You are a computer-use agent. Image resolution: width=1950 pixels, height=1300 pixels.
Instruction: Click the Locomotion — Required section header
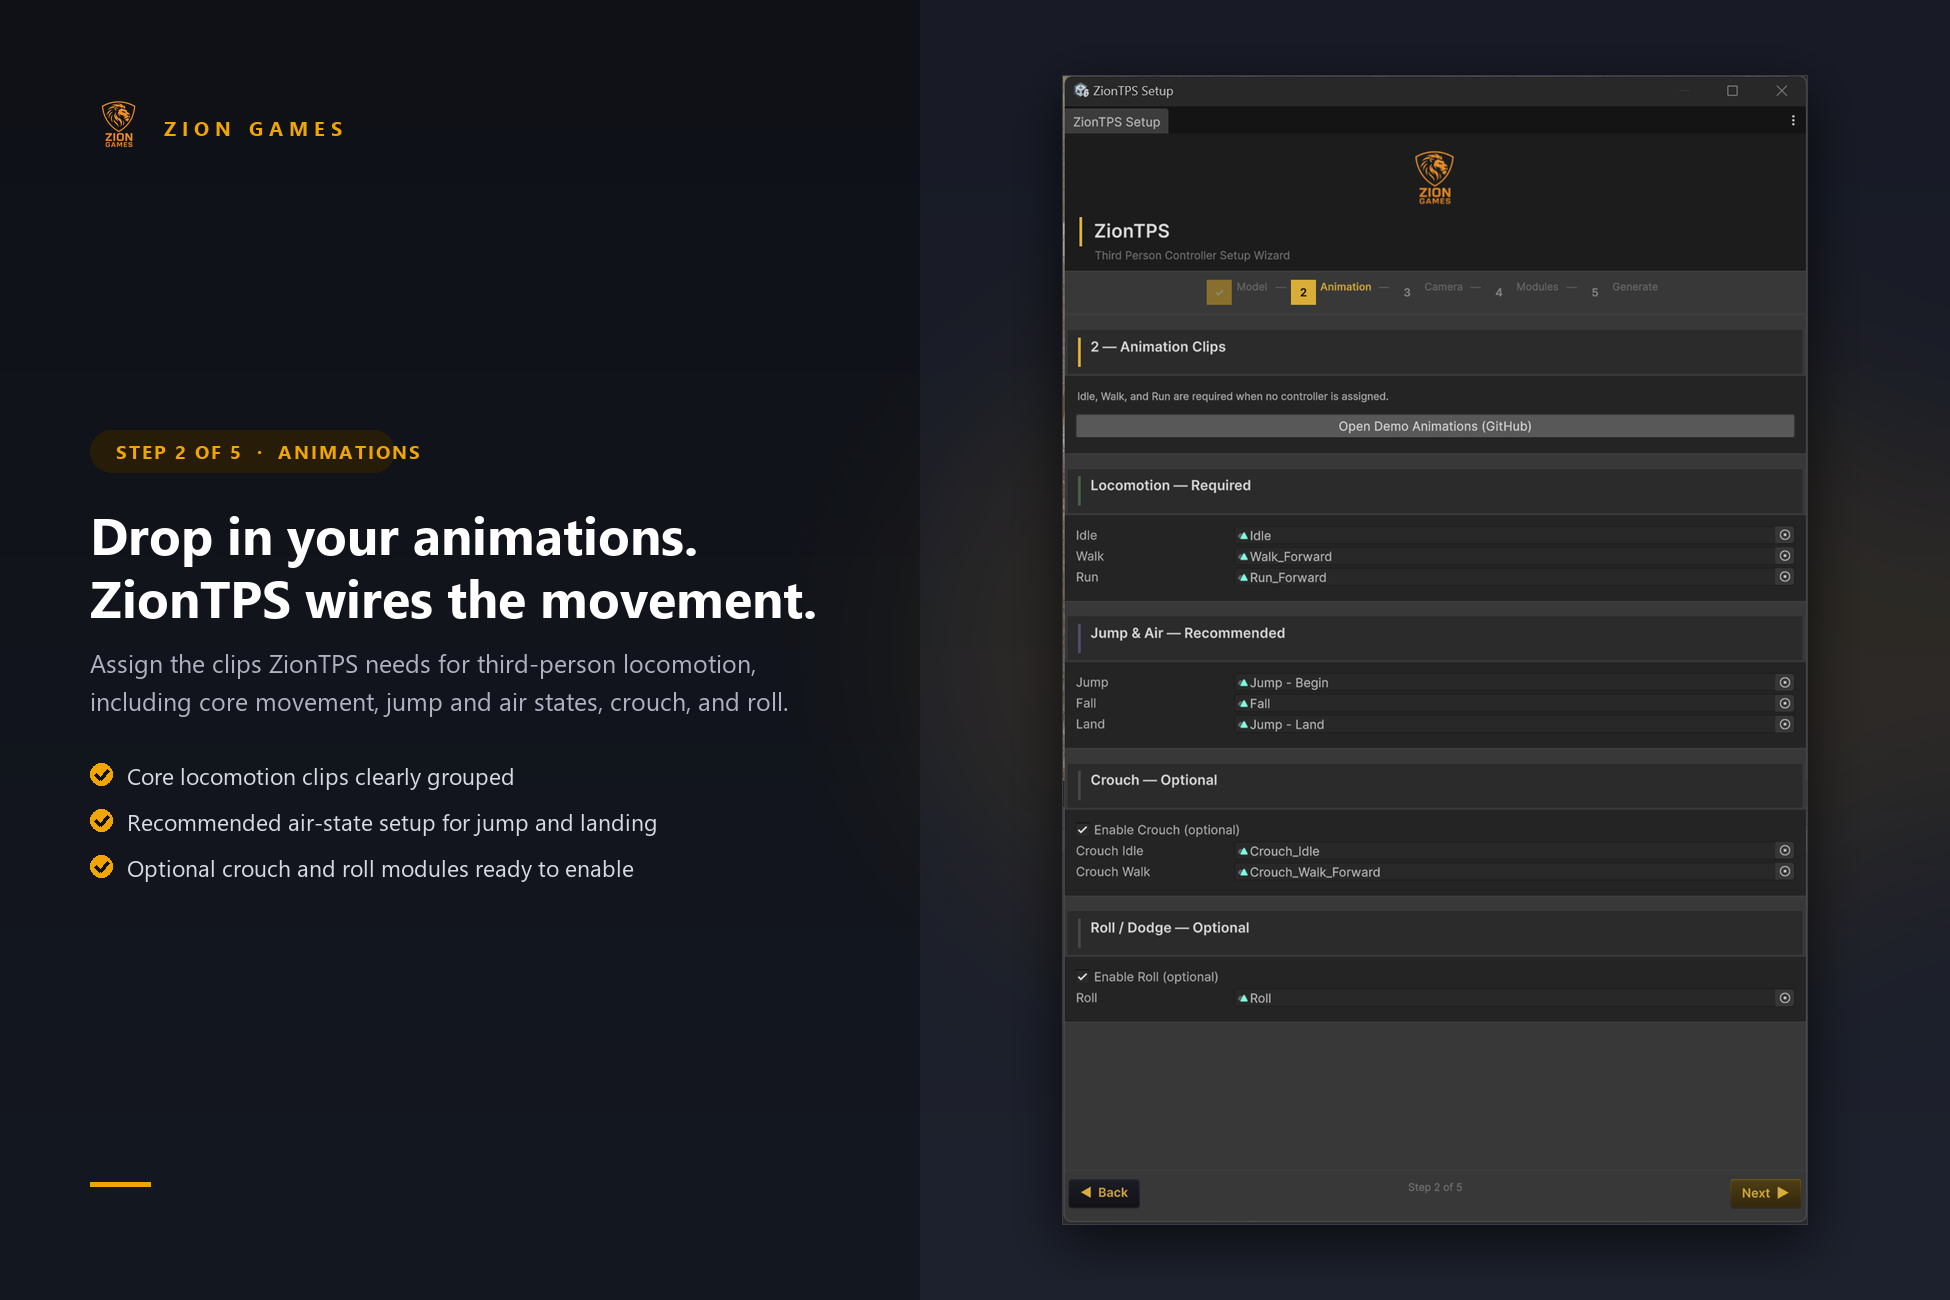pos(1434,491)
